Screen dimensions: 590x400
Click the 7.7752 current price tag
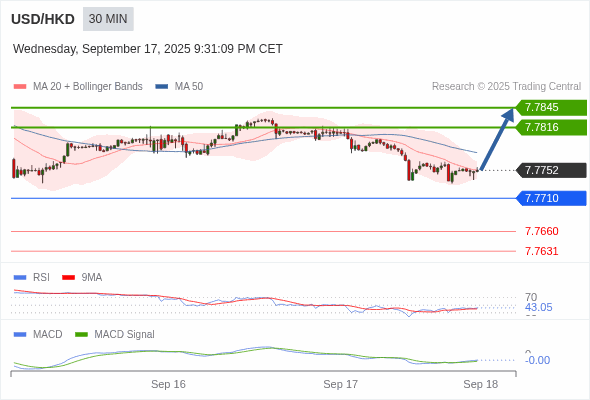point(551,170)
